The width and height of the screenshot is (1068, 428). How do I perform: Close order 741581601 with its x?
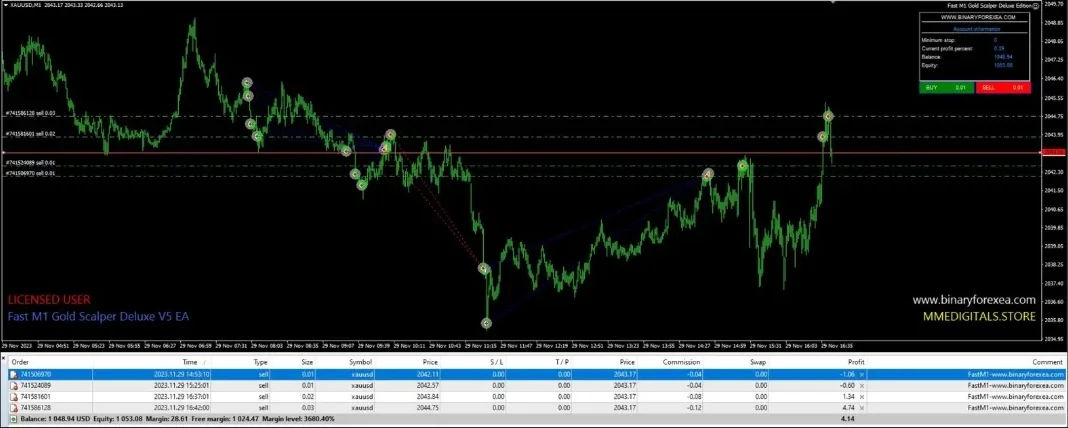pyautogui.click(x=862, y=397)
